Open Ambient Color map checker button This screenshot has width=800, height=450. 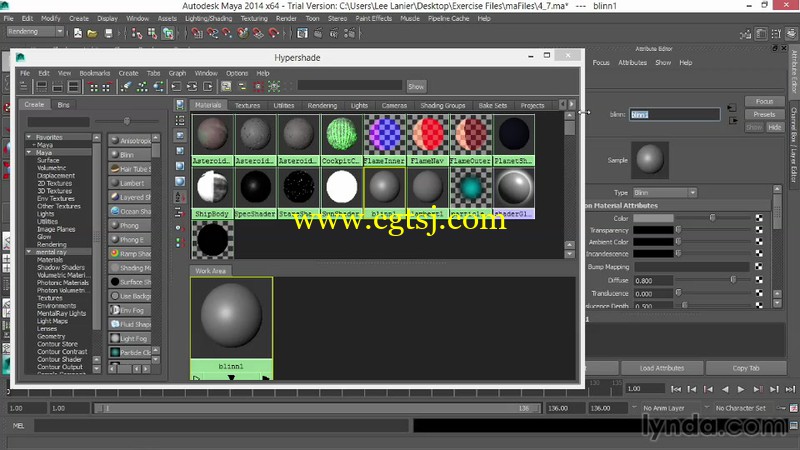[x=759, y=242]
